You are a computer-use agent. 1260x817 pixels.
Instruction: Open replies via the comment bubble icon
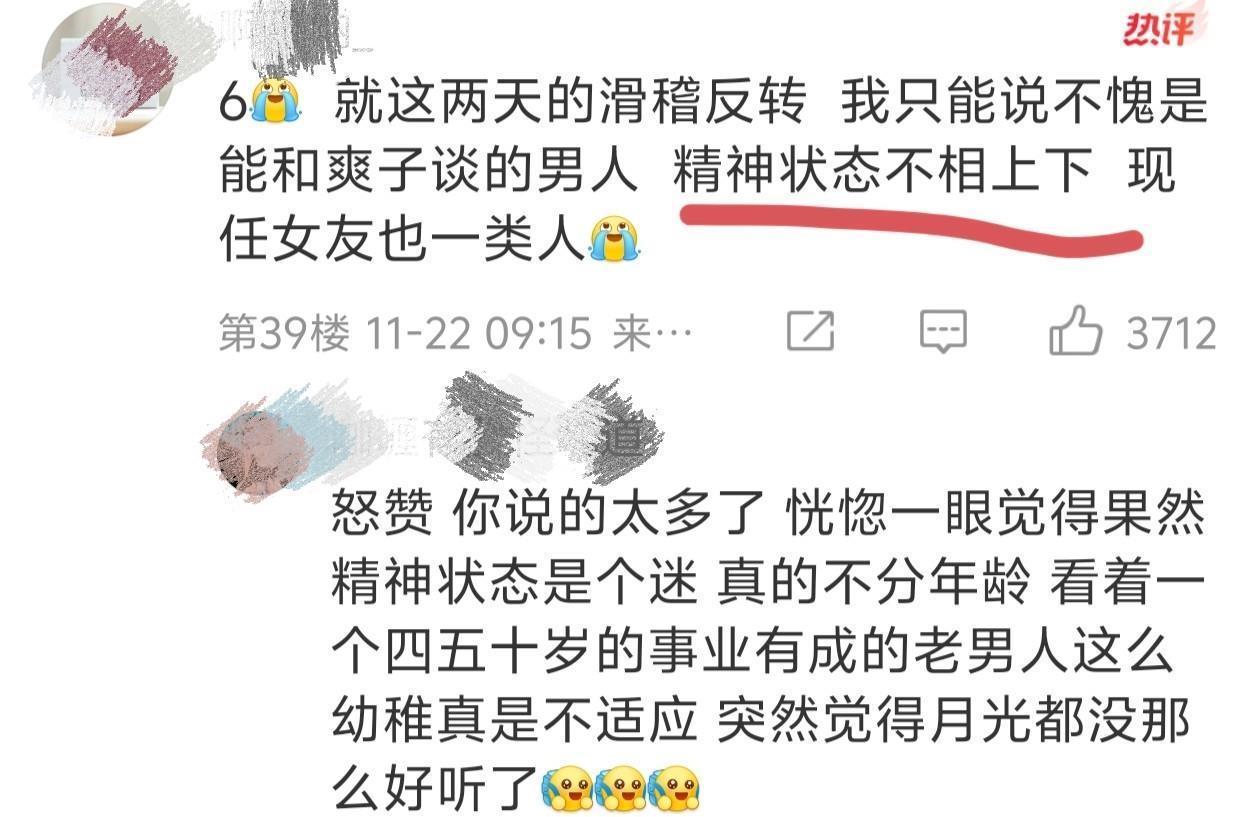[x=943, y=331]
